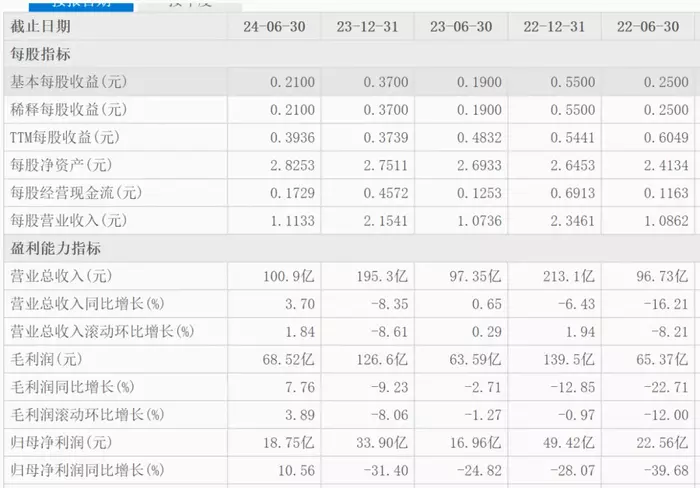The image size is (700, 488).
Task: Click the 每股净资产(元) row label
Action: (61, 165)
